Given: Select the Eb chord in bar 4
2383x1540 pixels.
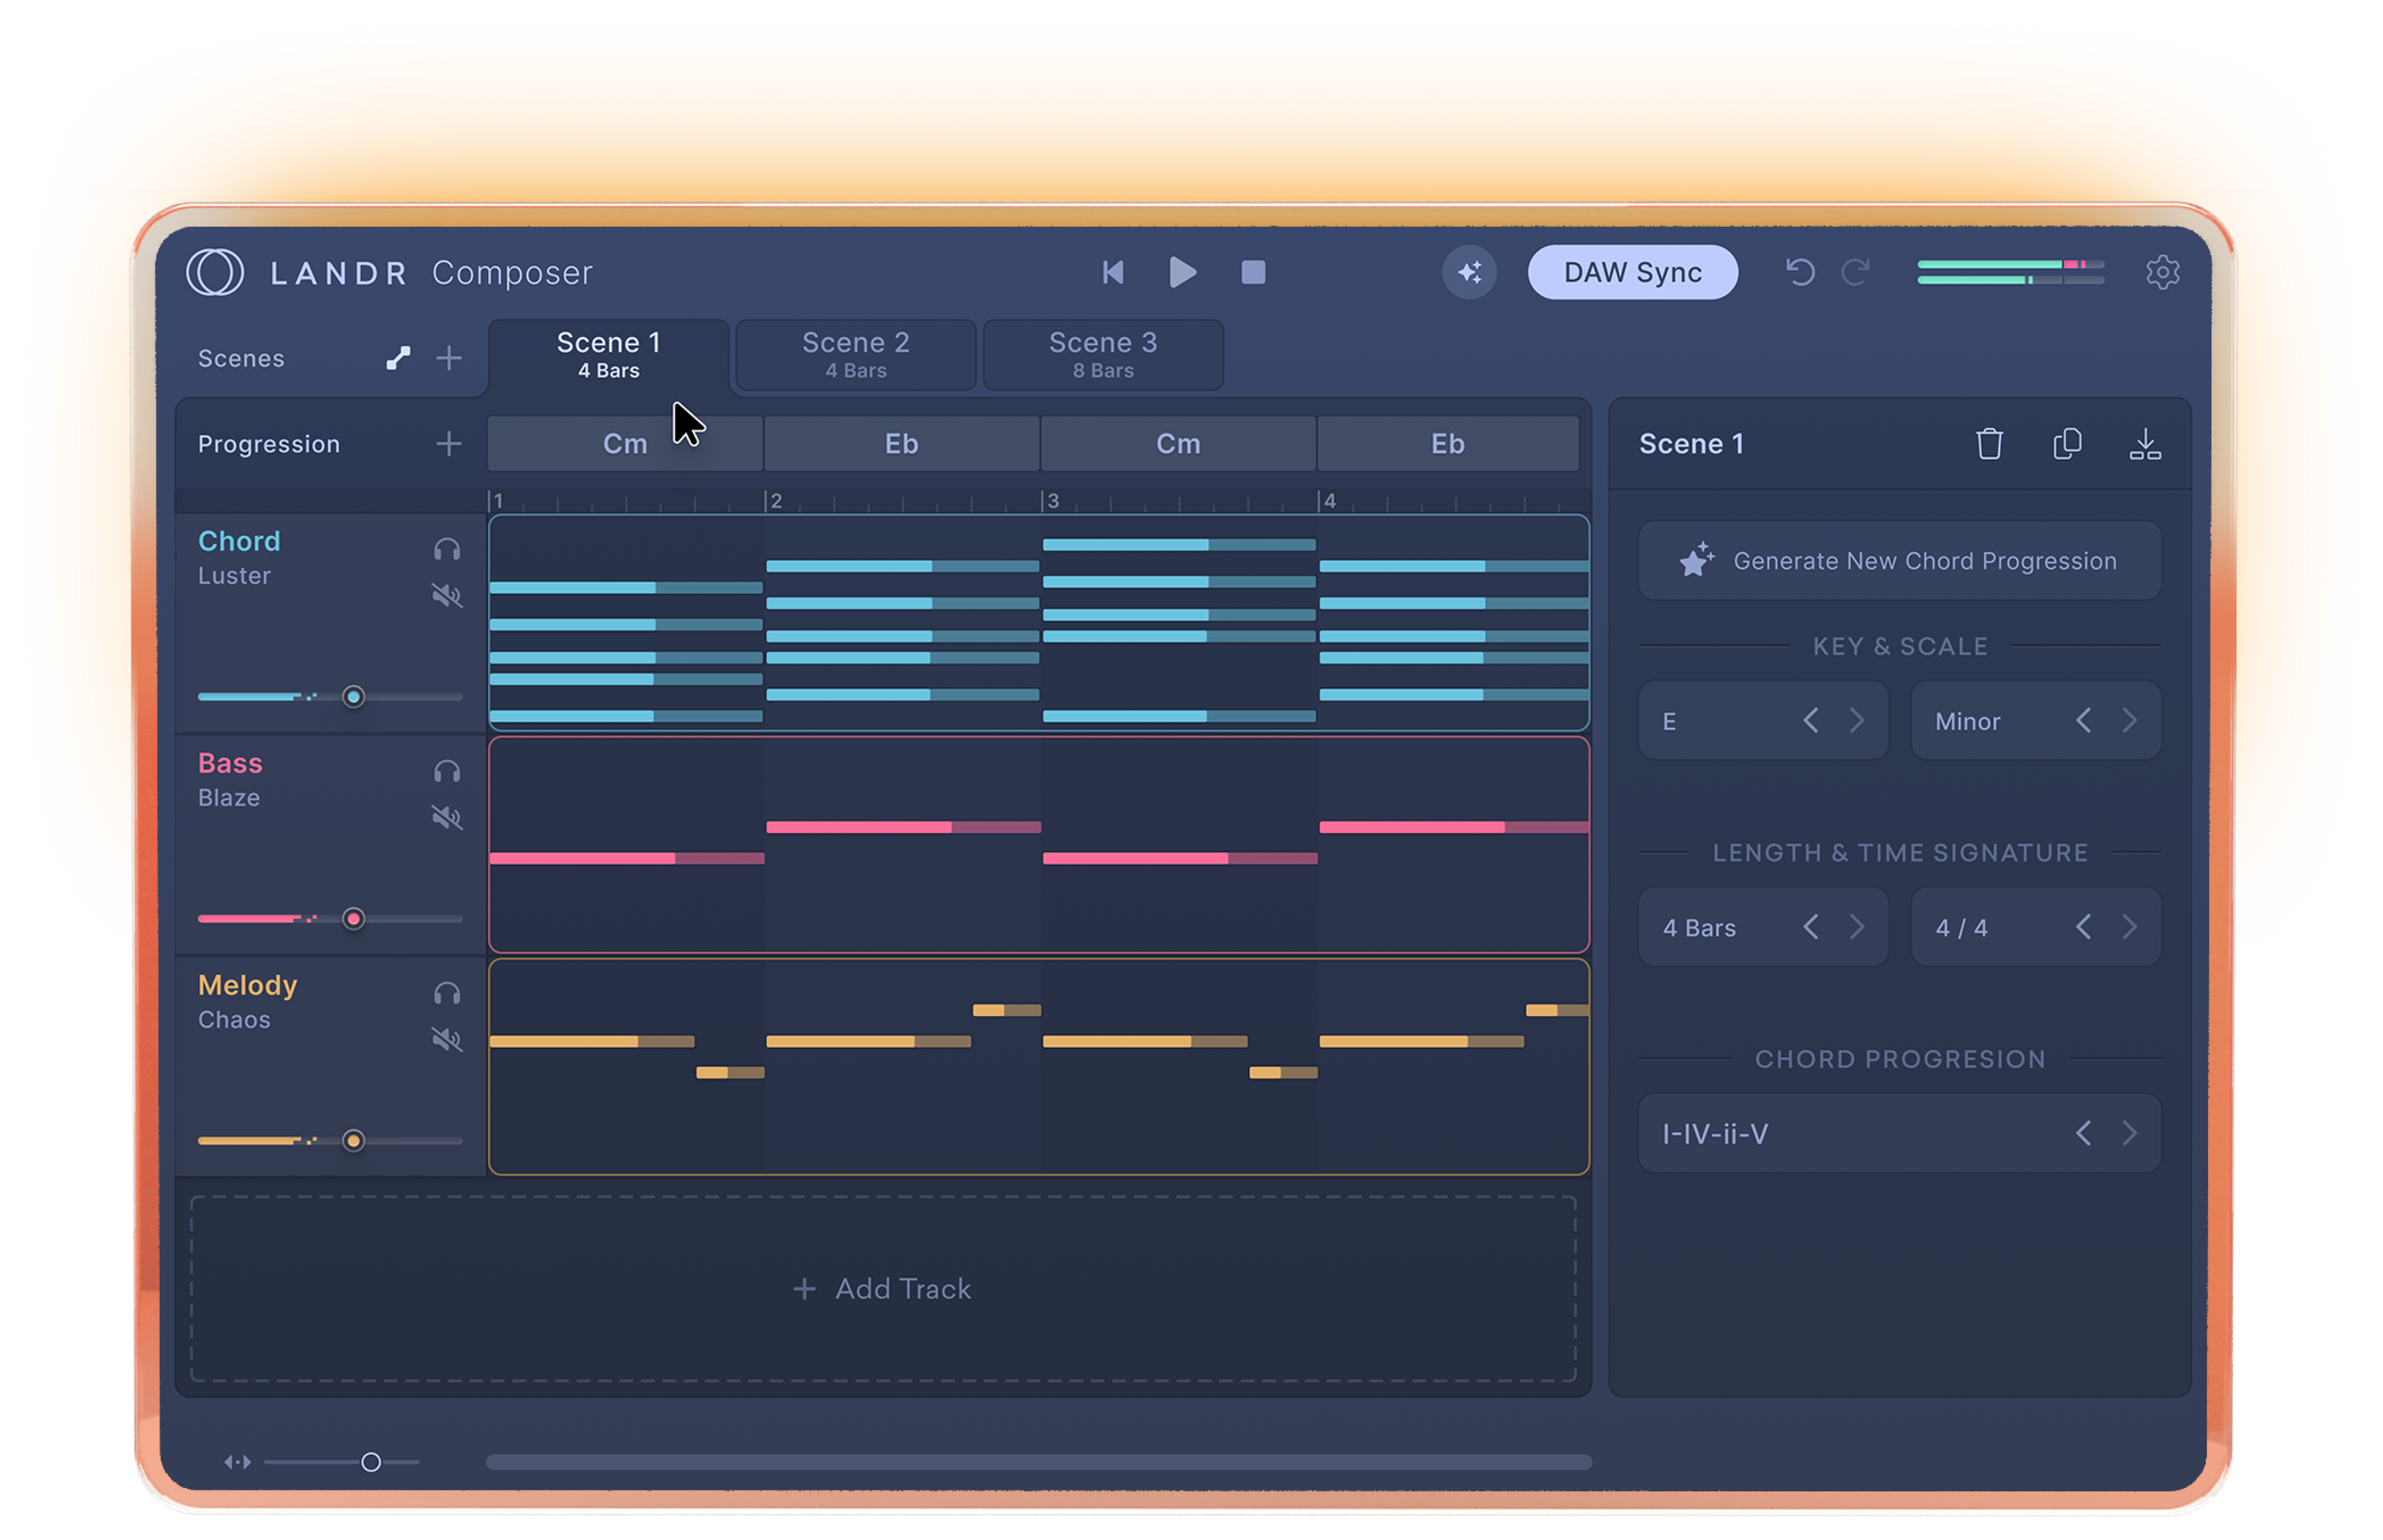Looking at the screenshot, I should tap(1447, 444).
